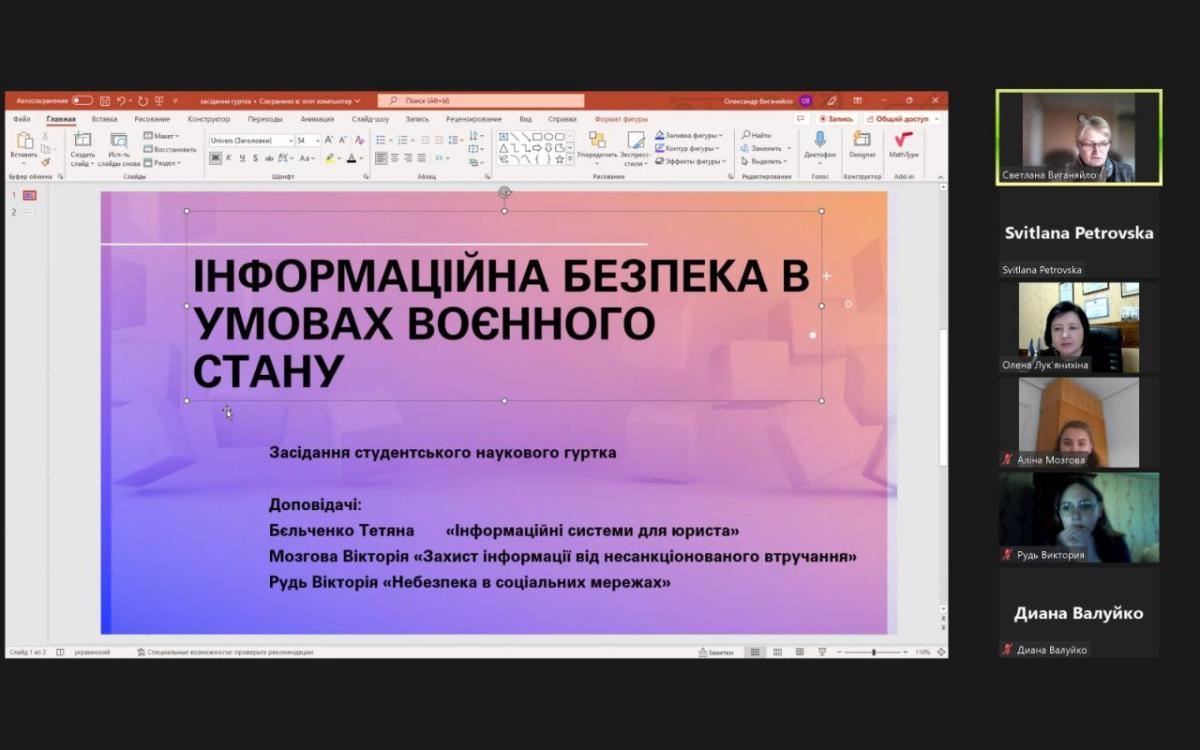The image size is (1200, 750).
Task: Start presentation from beginning icon
Action: point(159,101)
